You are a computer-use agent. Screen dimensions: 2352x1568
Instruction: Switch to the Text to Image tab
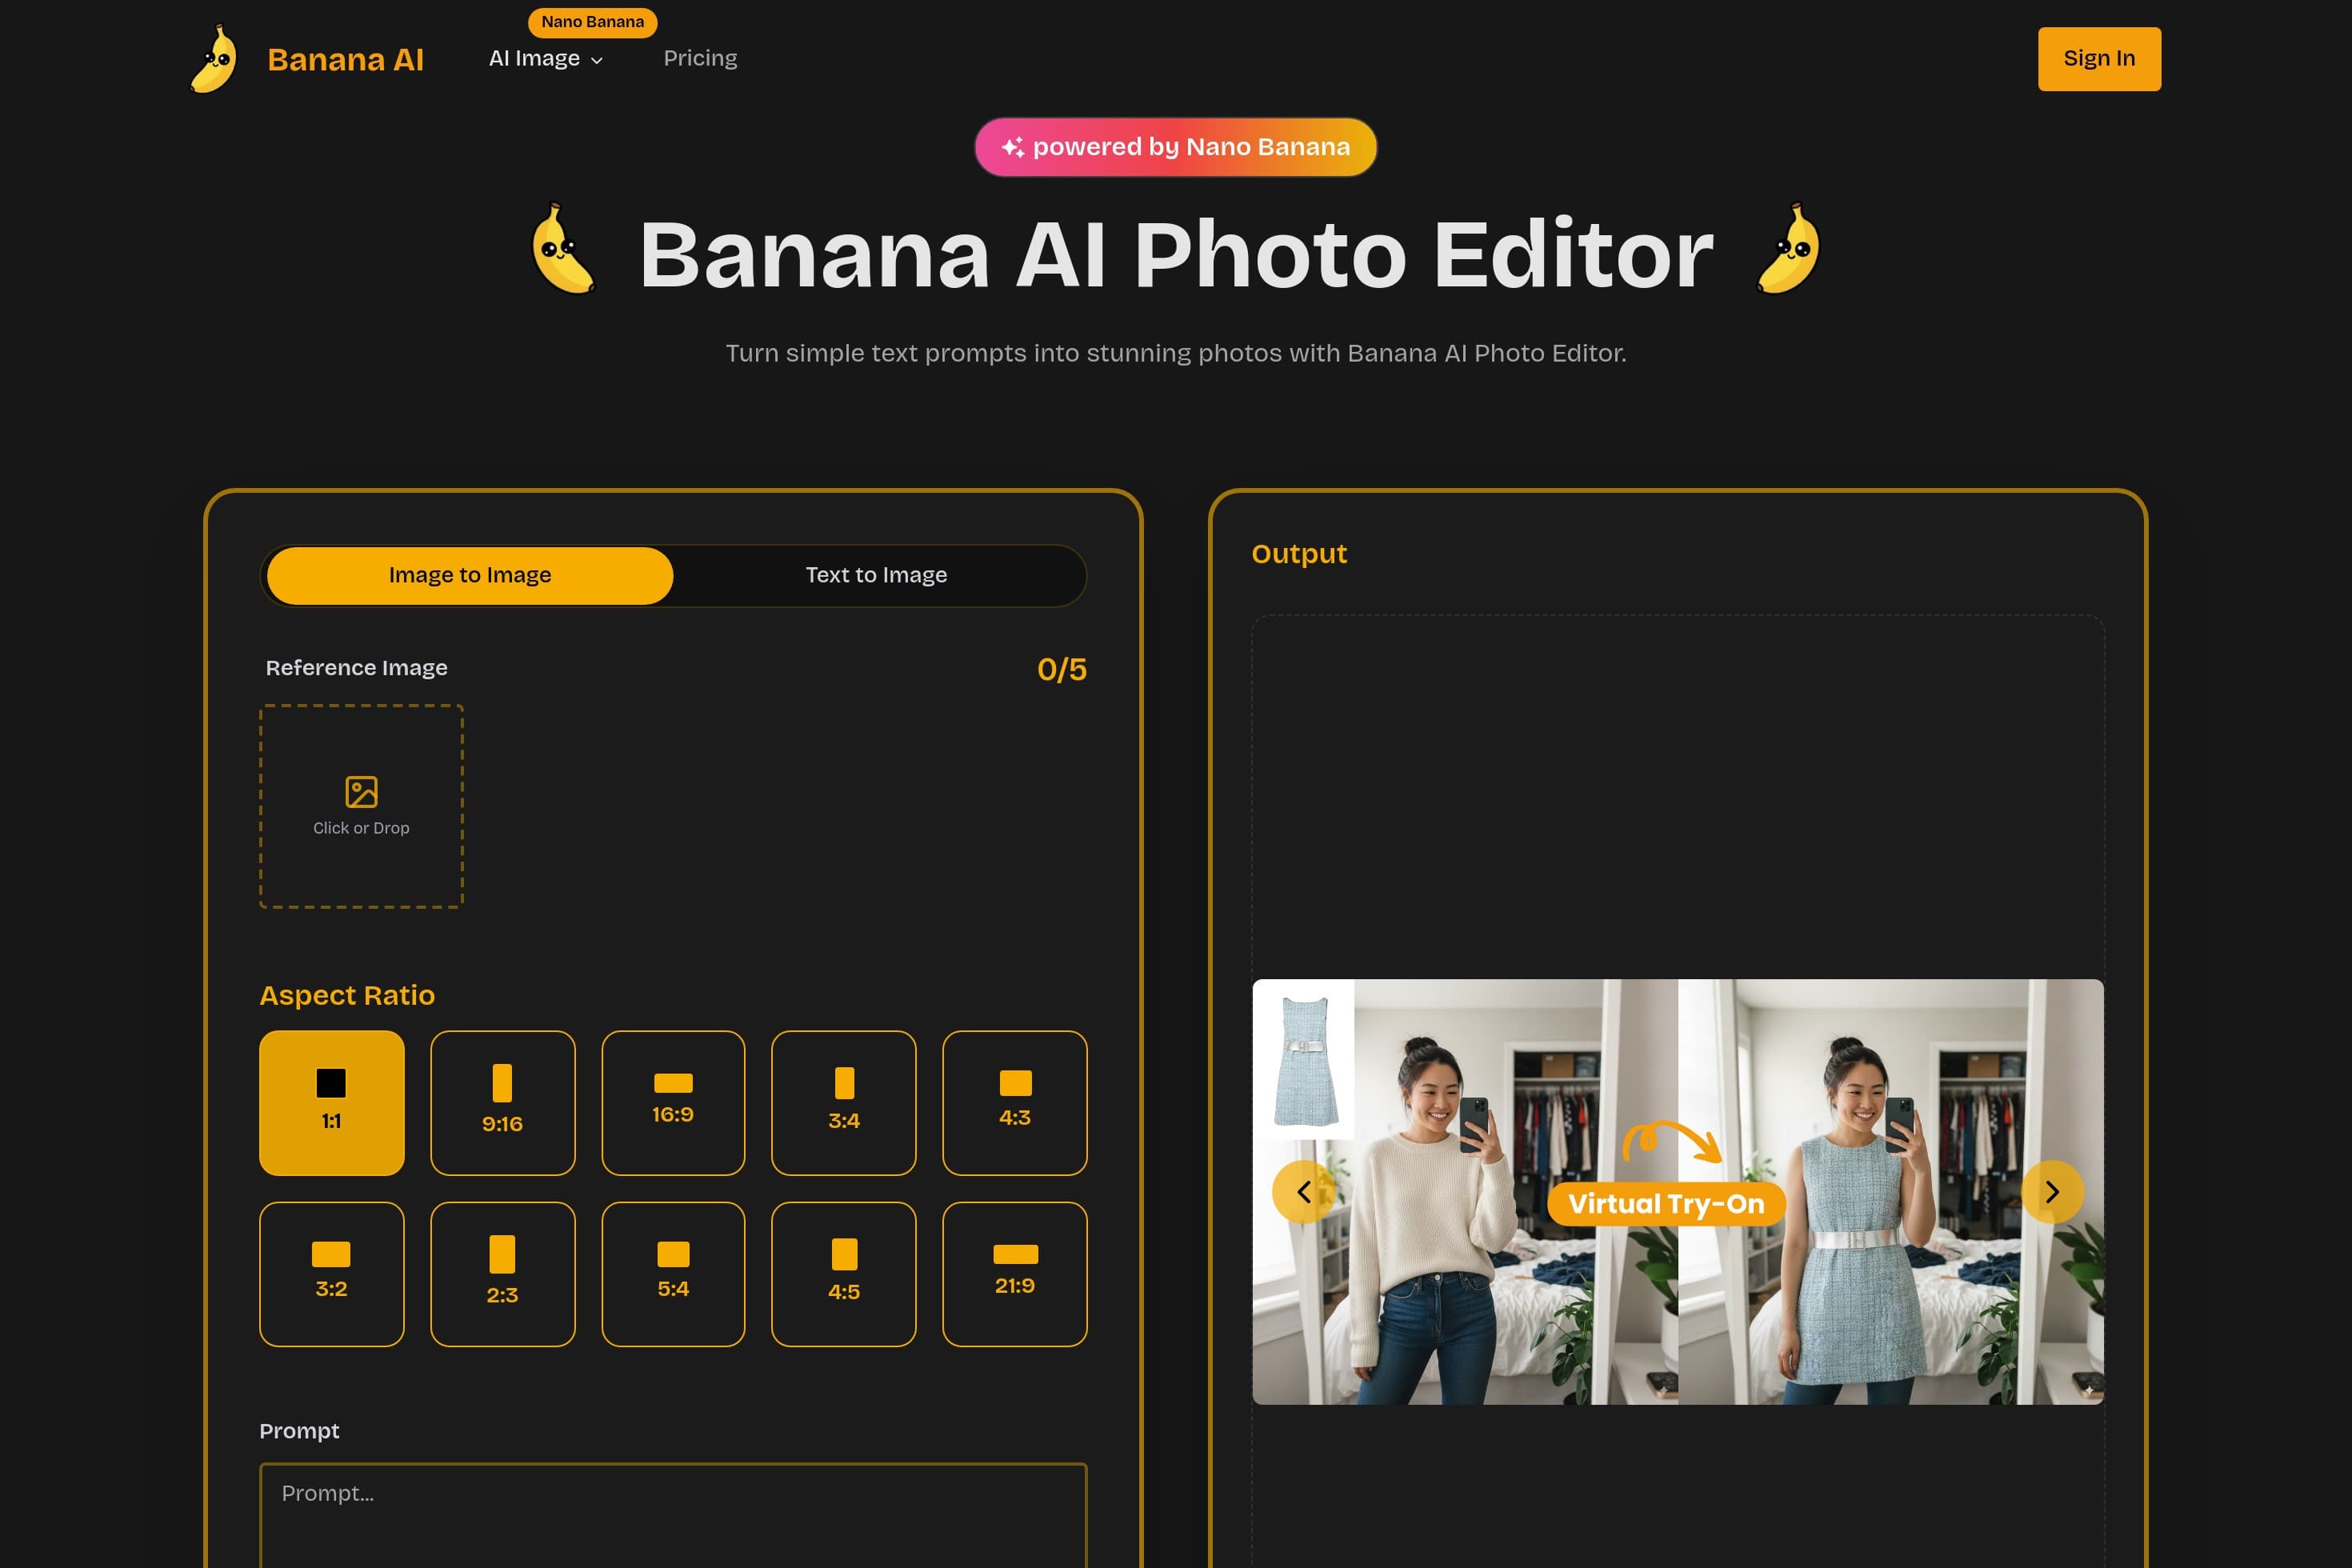click(x=876, y=575)
